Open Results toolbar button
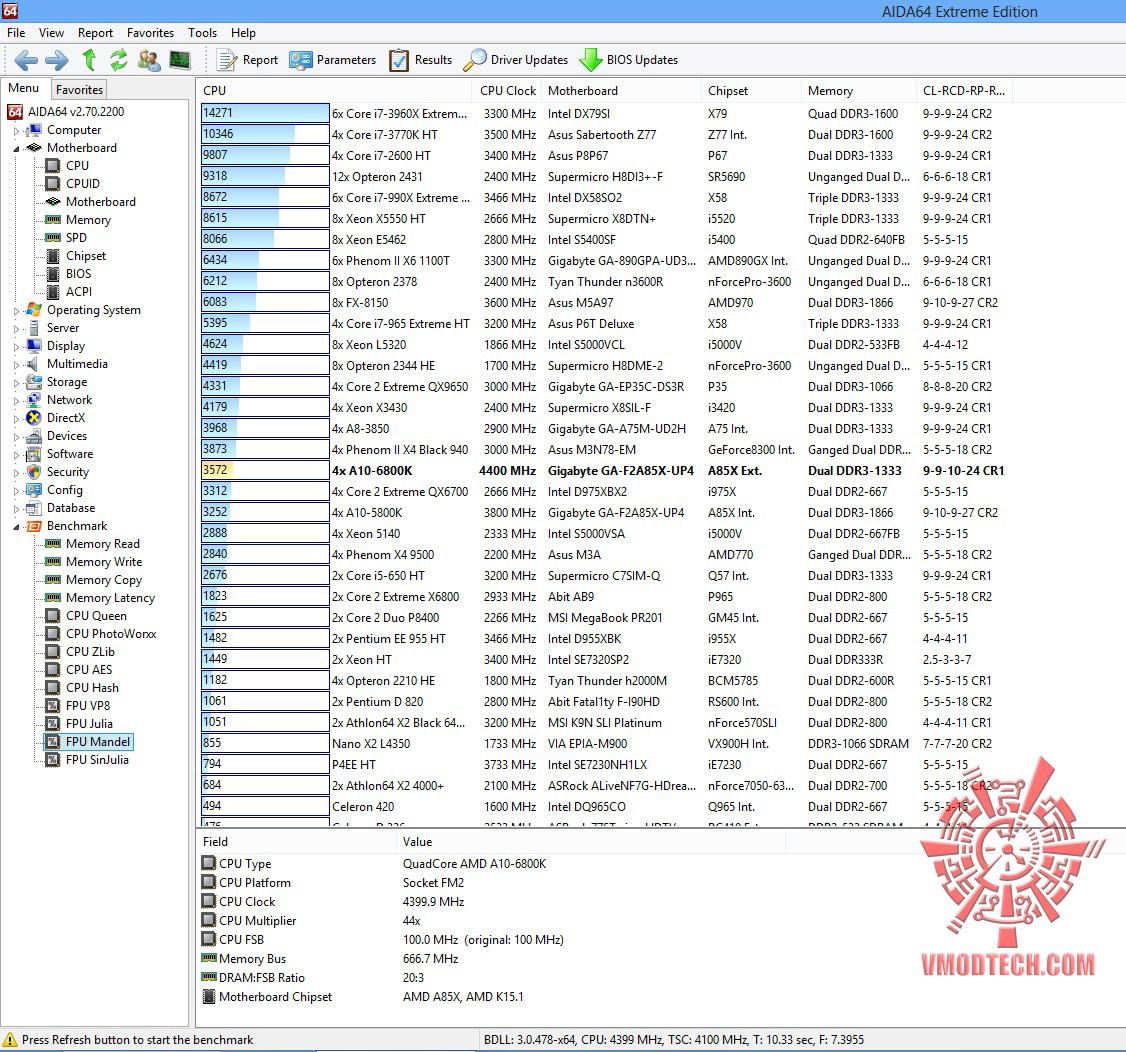Screen dimensions: 1126x1052 point(420,60)
